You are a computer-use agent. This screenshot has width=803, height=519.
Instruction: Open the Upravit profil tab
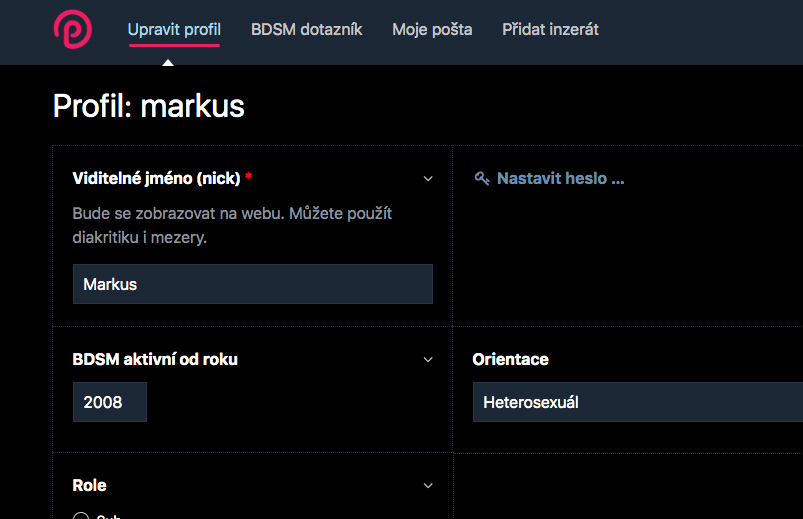(x=174, y=30)
